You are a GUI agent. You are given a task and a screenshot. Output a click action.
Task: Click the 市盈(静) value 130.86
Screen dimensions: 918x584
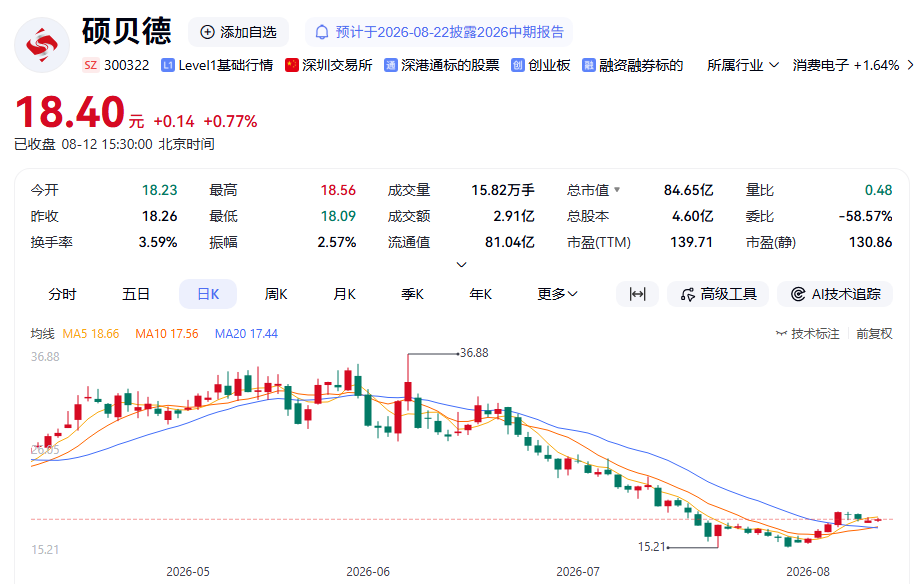(871, 242)
